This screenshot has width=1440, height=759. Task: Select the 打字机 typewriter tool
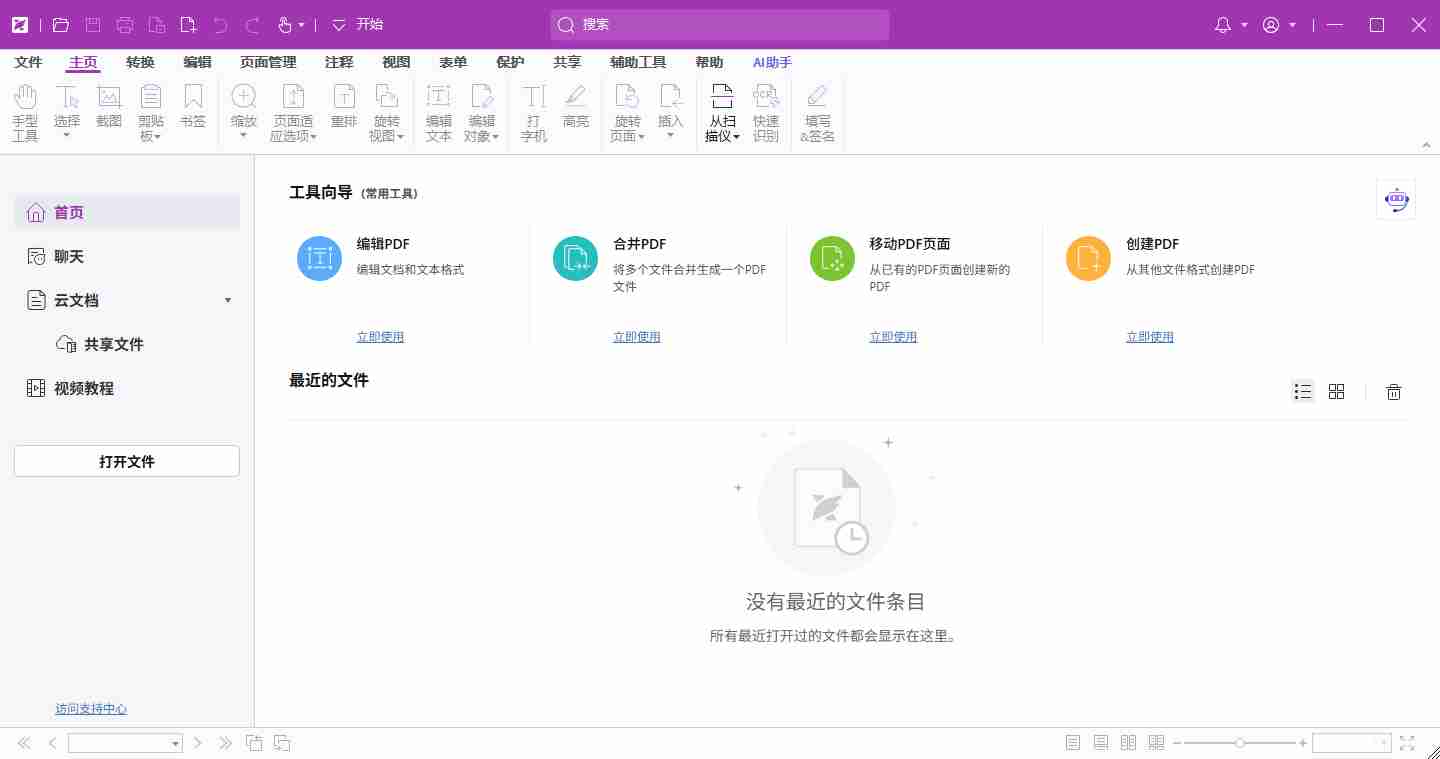(x=534, y=112)
